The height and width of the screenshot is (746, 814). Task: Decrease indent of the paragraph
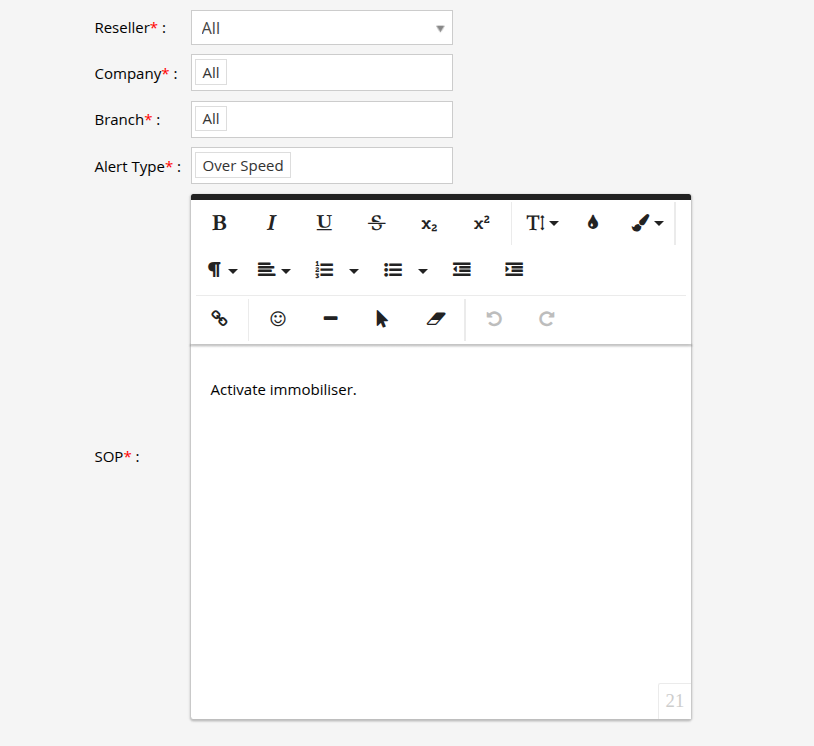[x=461, y=270]
